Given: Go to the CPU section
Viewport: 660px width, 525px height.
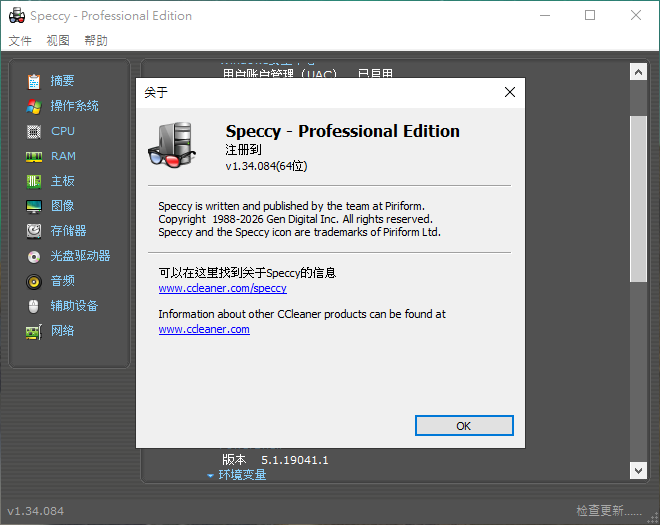Looking at the screenshot, I should coord(63,131).
